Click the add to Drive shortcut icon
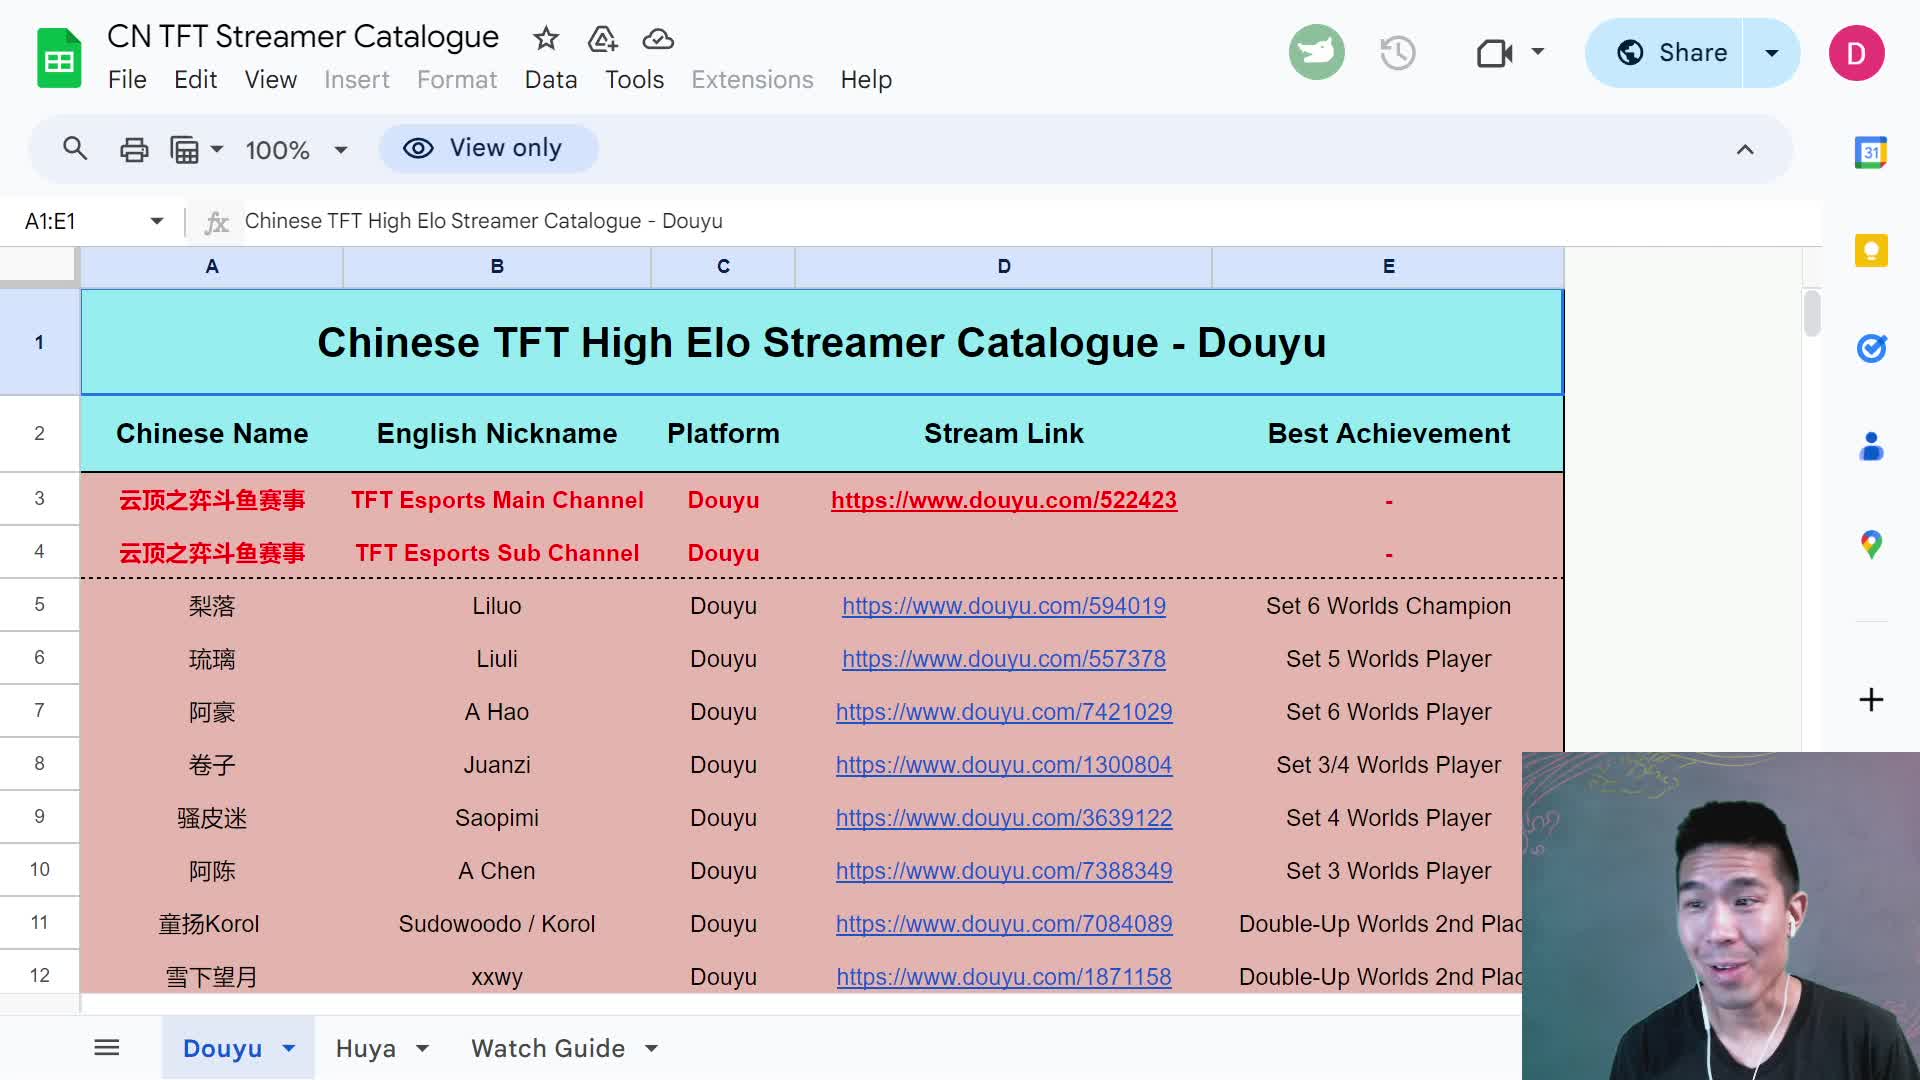This screenshot has width=1920, height=1080. (x=602, y=39)
